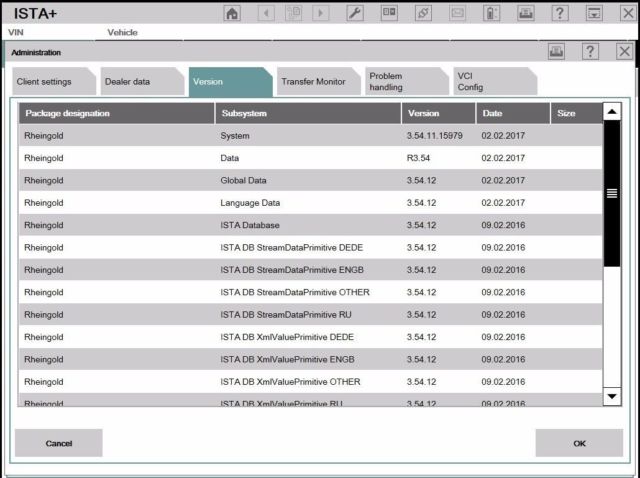Click the envelope message icon
The height and width of the screenshot is (478, 640).
pos(457,13)
